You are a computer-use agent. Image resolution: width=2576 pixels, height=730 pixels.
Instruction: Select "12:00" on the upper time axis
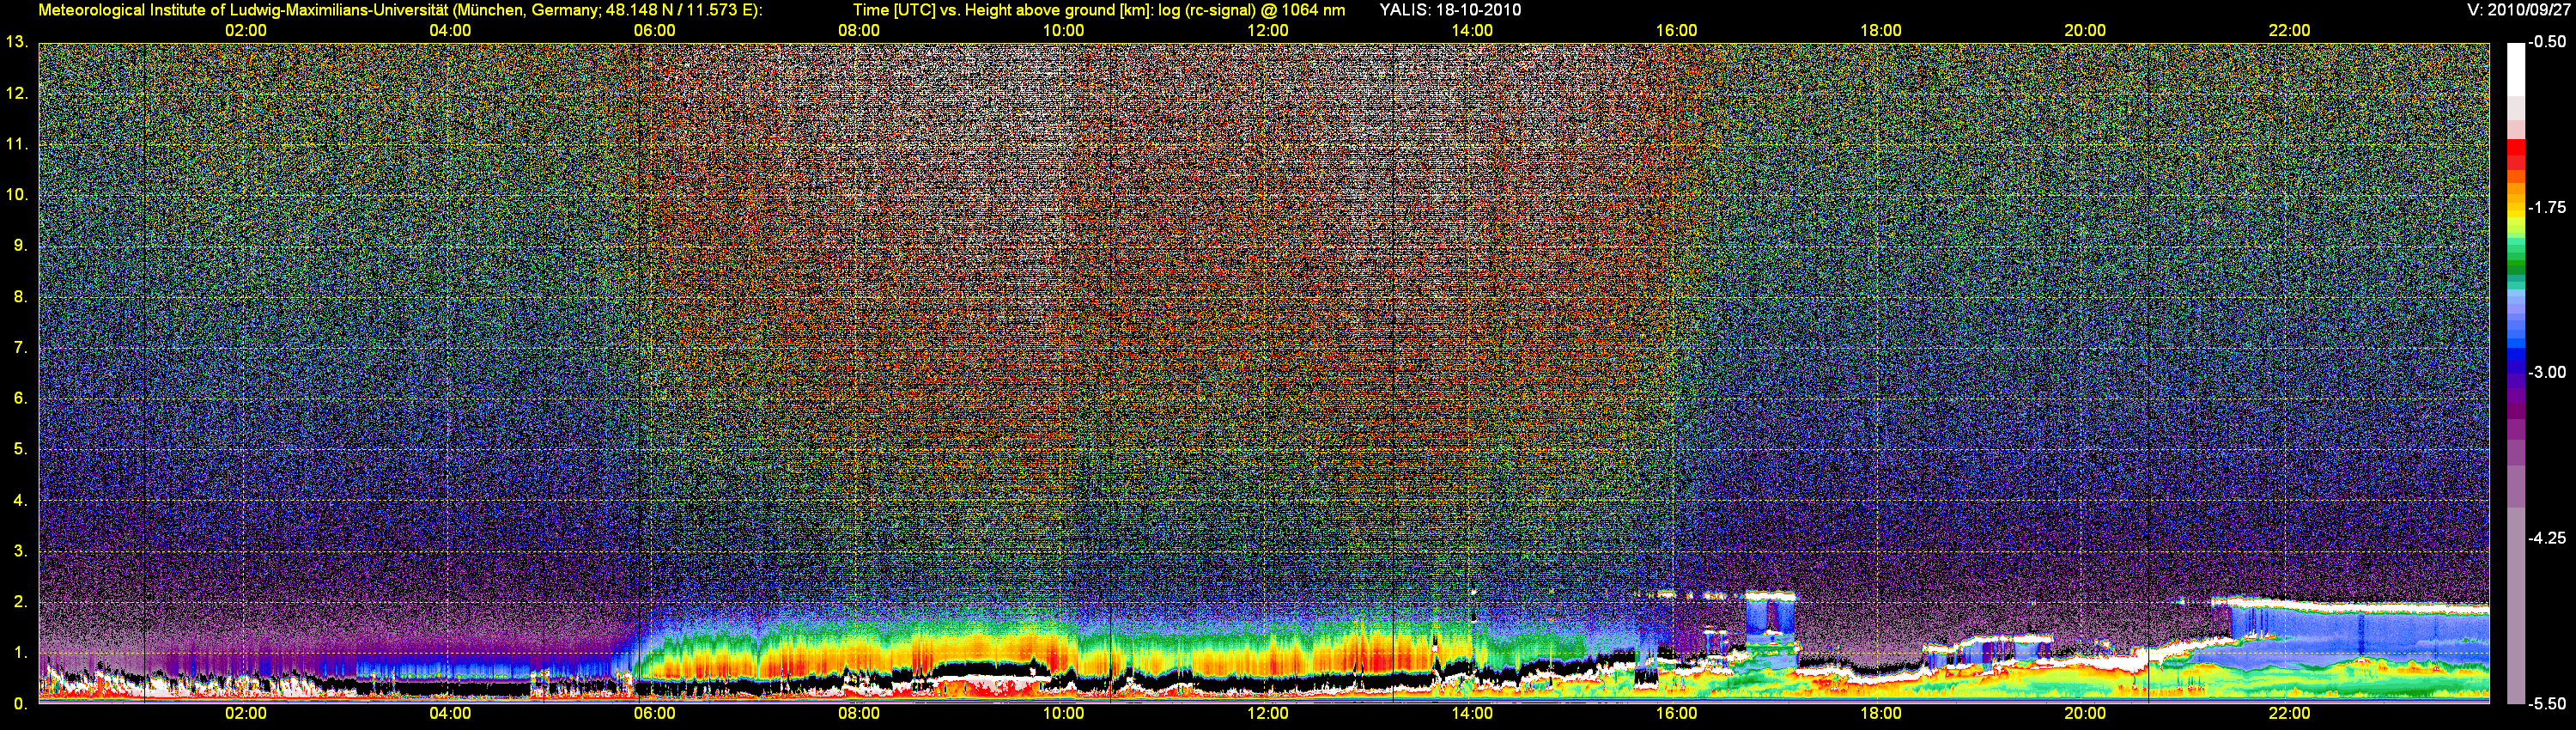point(1267,31)
